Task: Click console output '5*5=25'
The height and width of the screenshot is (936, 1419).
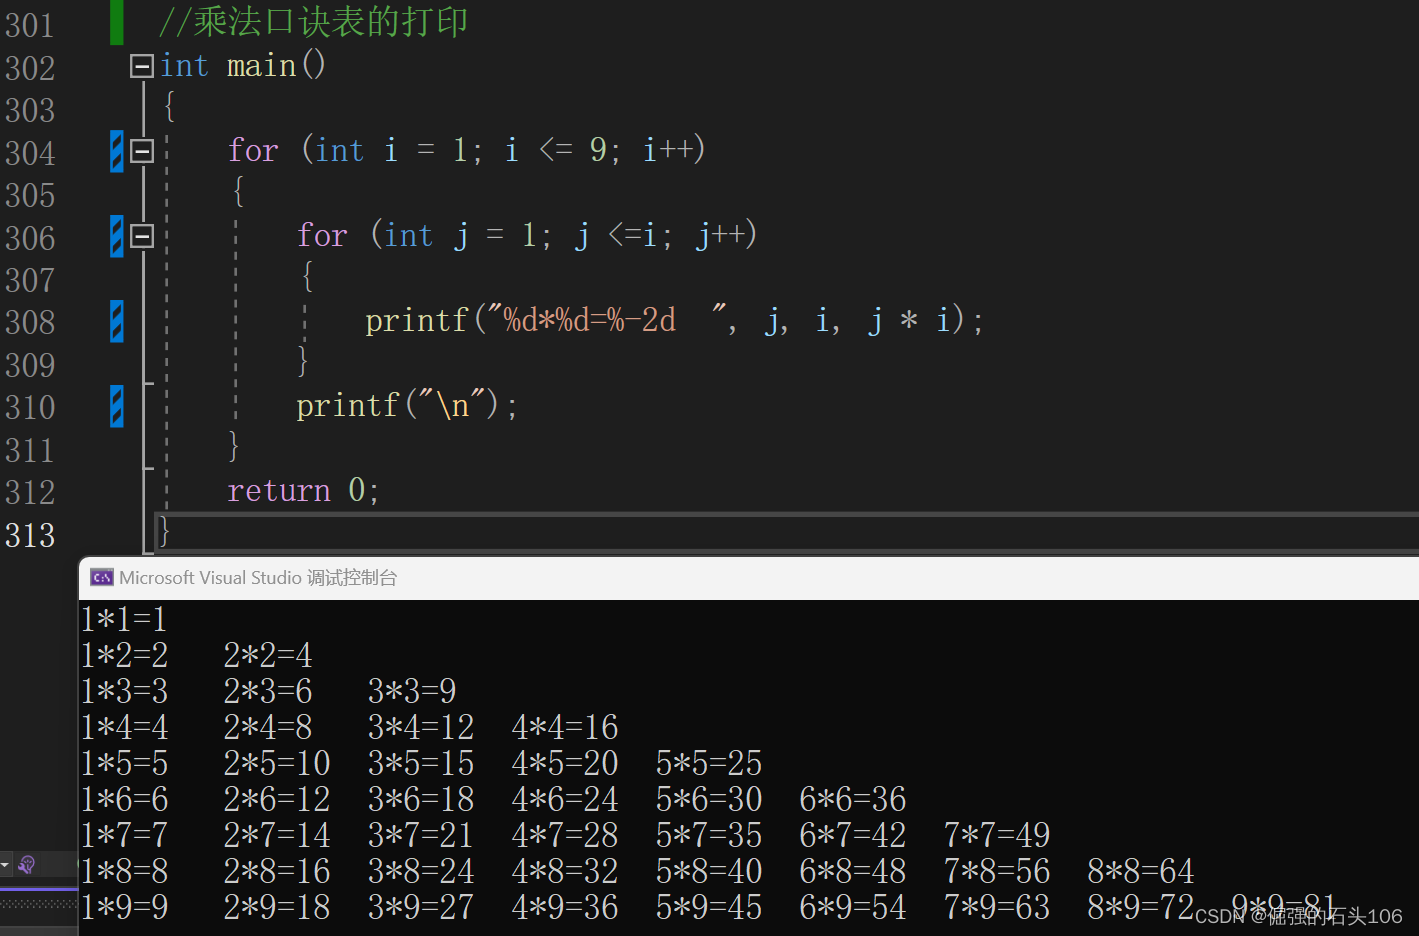Action: (709, 763)
